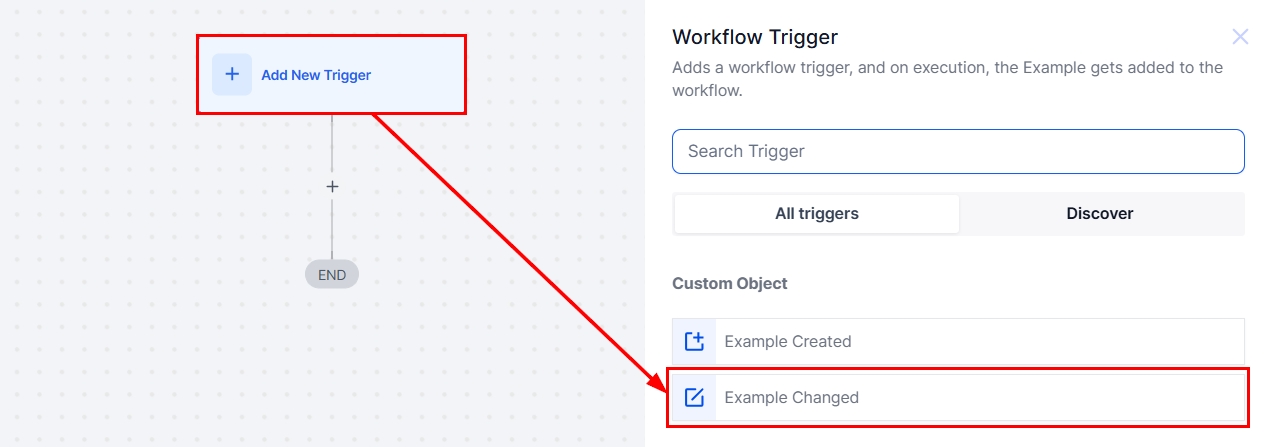The height and width of the screenshot is (447, 1272).
Task: Click the Custom Object section heading
Action: pyautogui.click(x=730, y=283)
